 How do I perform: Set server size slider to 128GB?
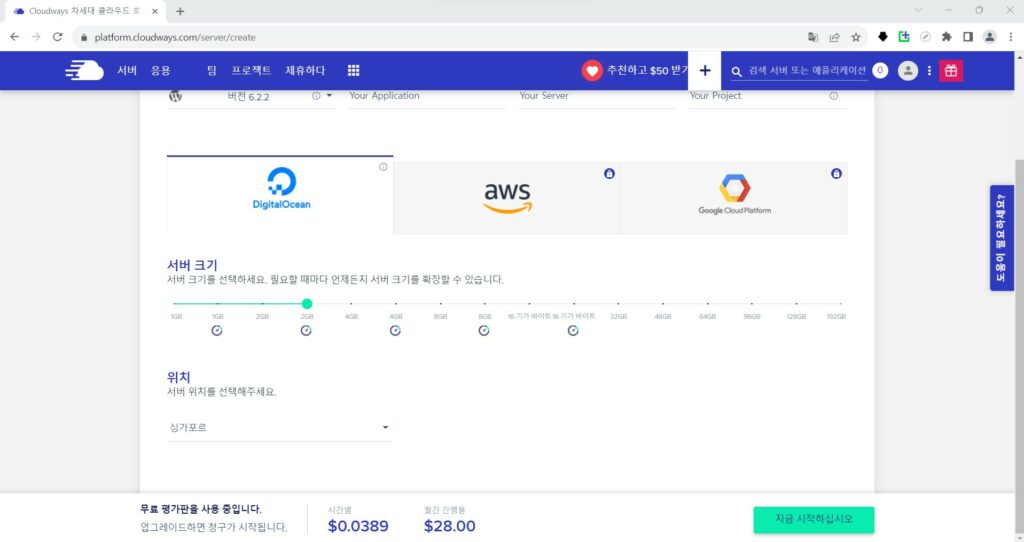[796, 304]
